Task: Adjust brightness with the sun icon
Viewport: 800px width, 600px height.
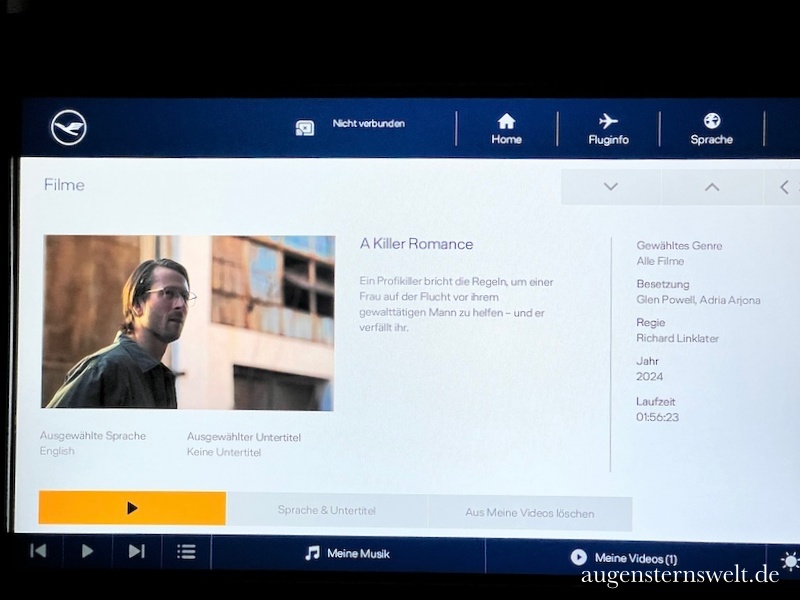Action: point(790,562)
